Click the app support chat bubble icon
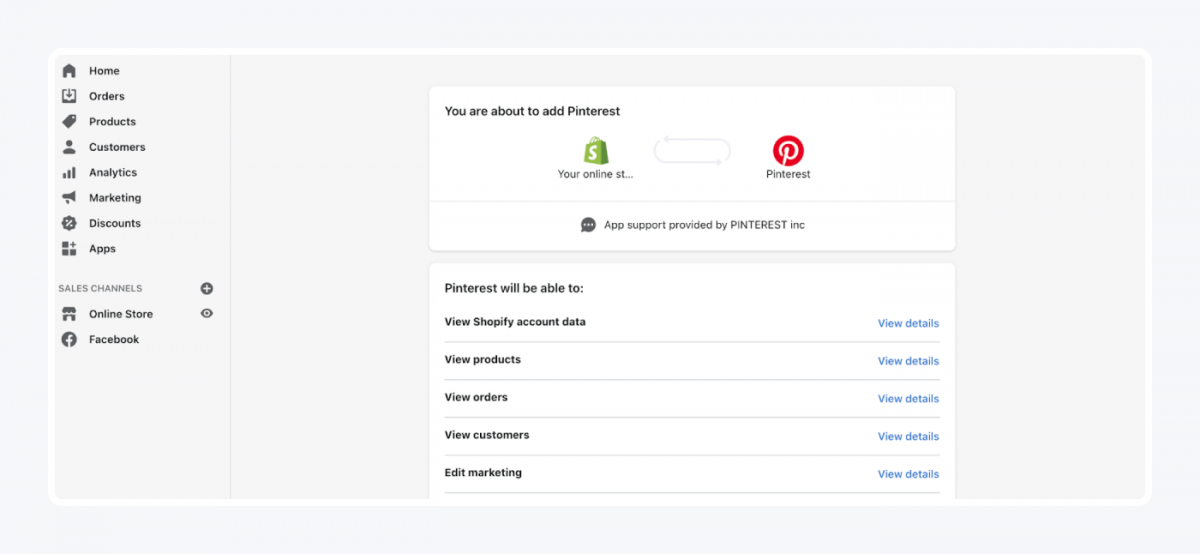The width and height of the screenshot is (1200, 554). (x=588, y=225)
